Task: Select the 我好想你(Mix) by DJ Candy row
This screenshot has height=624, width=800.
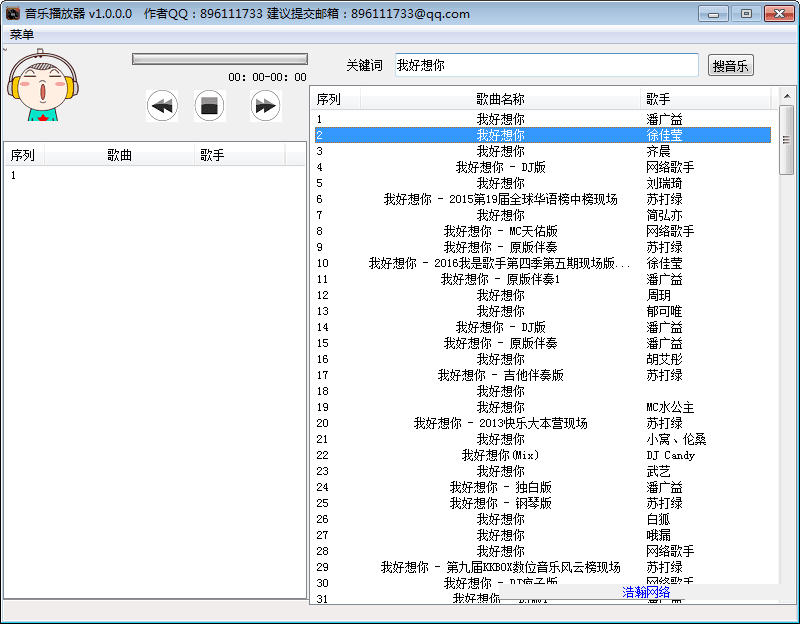Action: pyautogui.click(x=500, y=455)
